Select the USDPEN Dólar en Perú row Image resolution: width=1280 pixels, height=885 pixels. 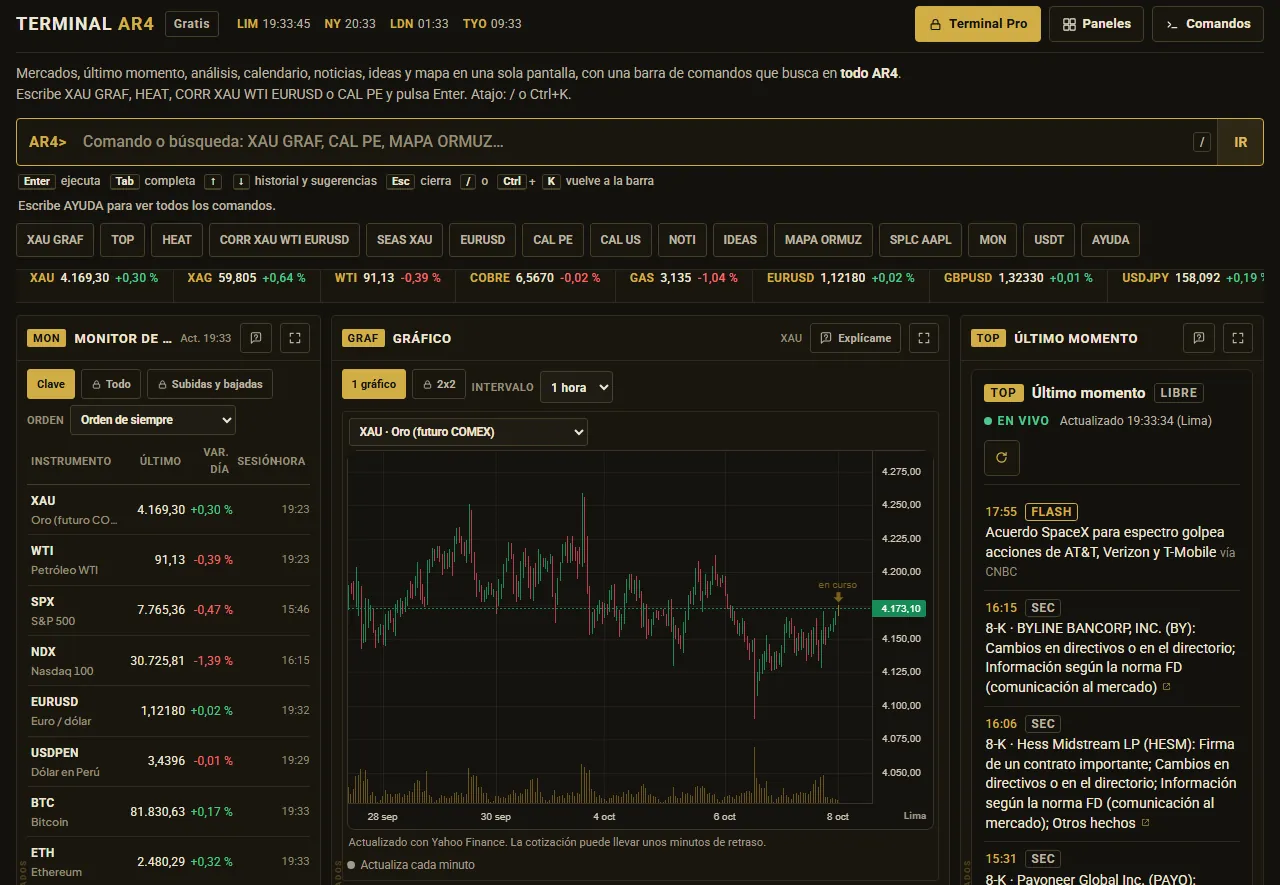(x=170, y=762)
